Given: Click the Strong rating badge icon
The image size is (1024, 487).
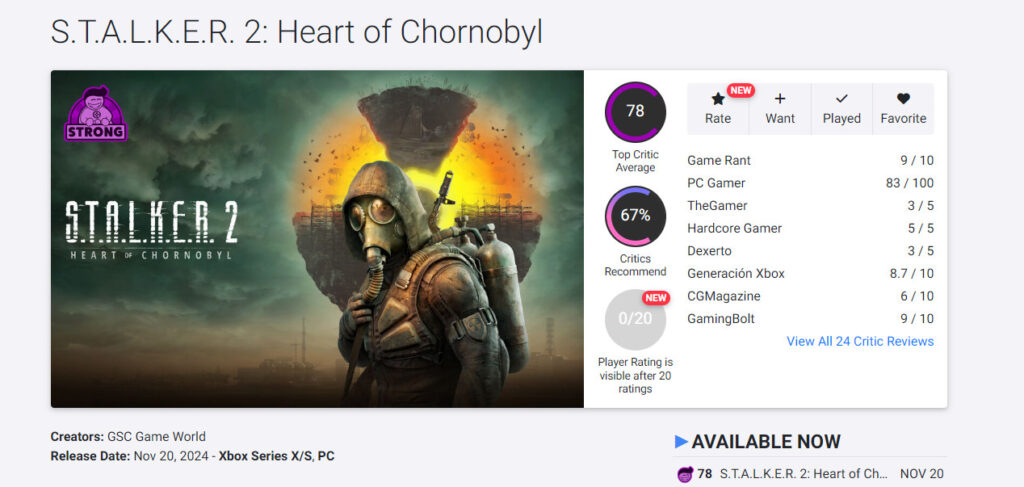Looking at the screenshot, I should [x=95, y=114].
